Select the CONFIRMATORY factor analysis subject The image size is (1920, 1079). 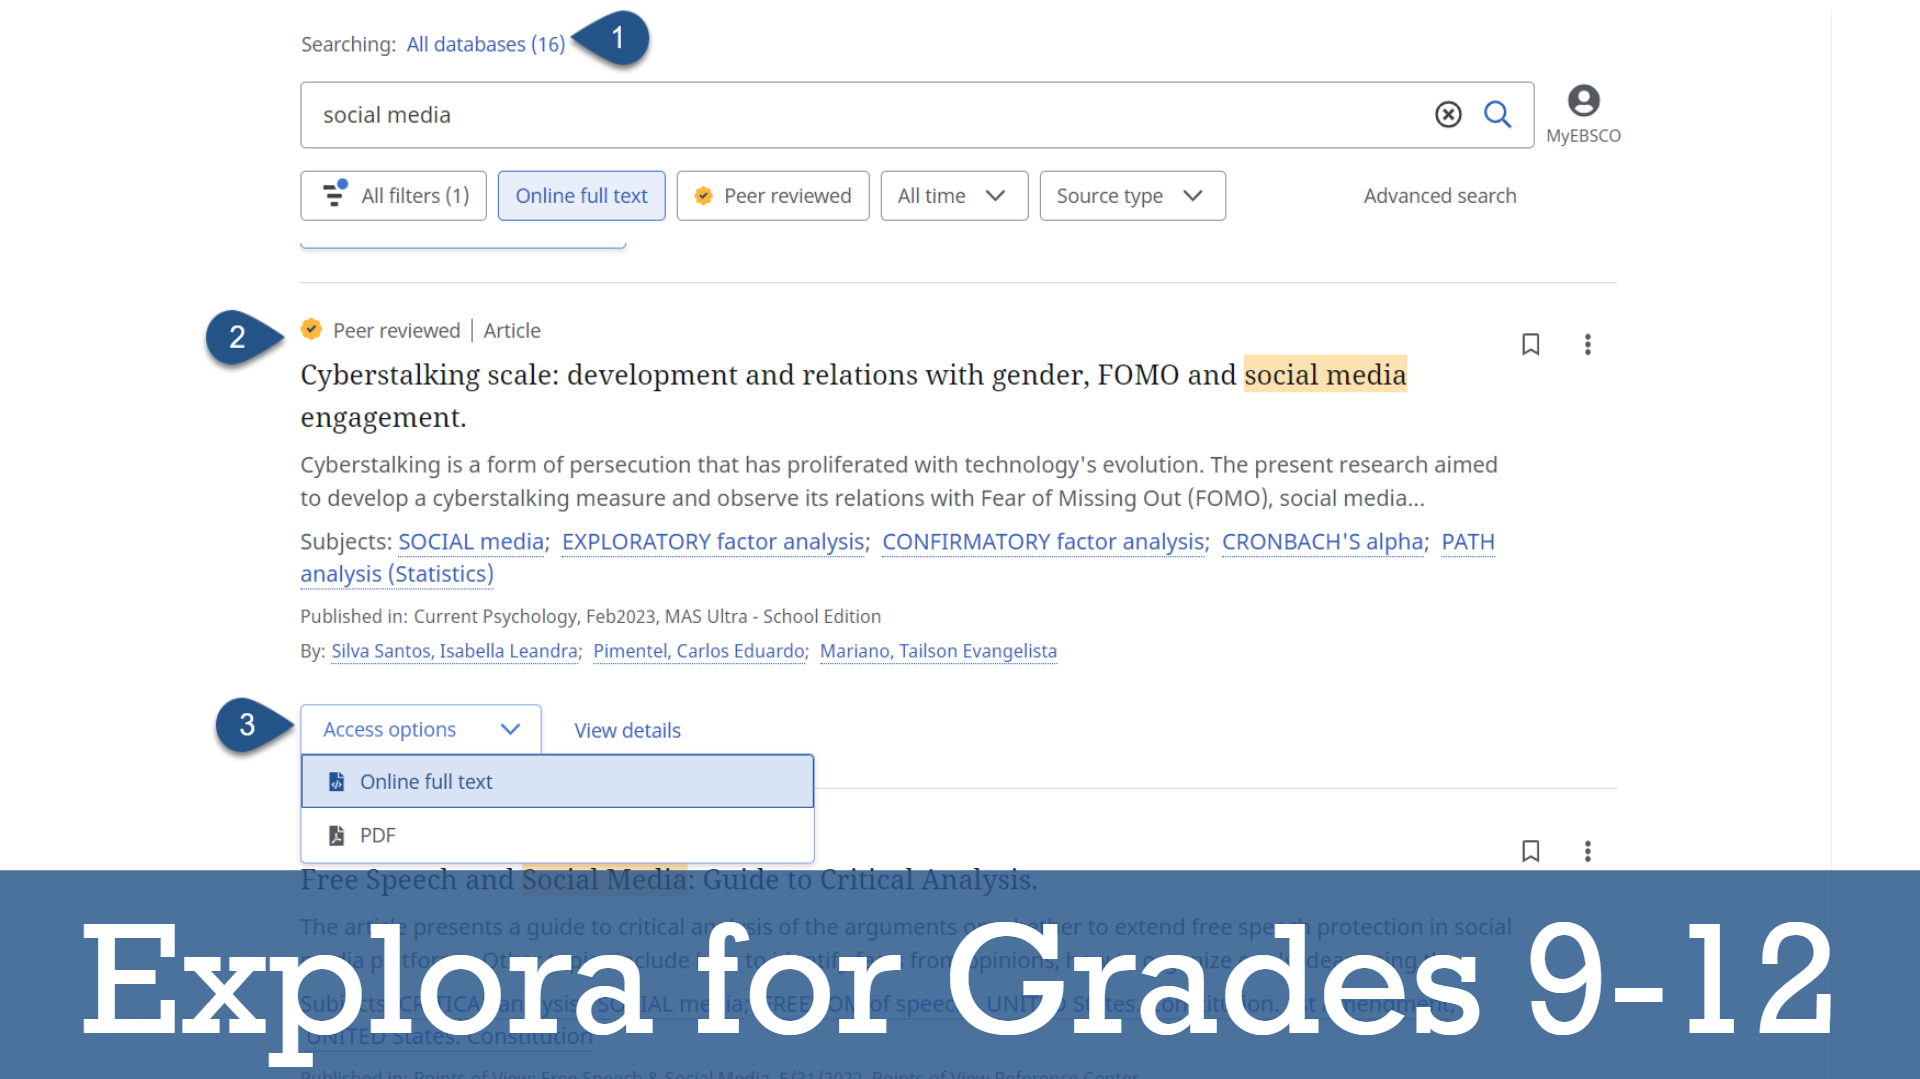pos(1043,542)
